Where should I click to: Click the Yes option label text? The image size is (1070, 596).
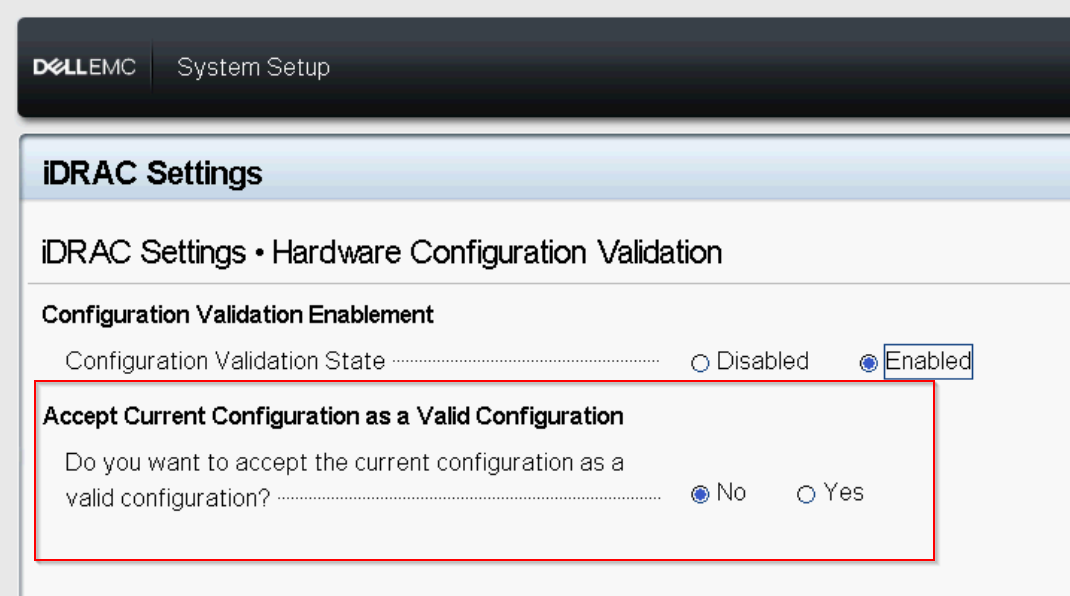point(843,493)
